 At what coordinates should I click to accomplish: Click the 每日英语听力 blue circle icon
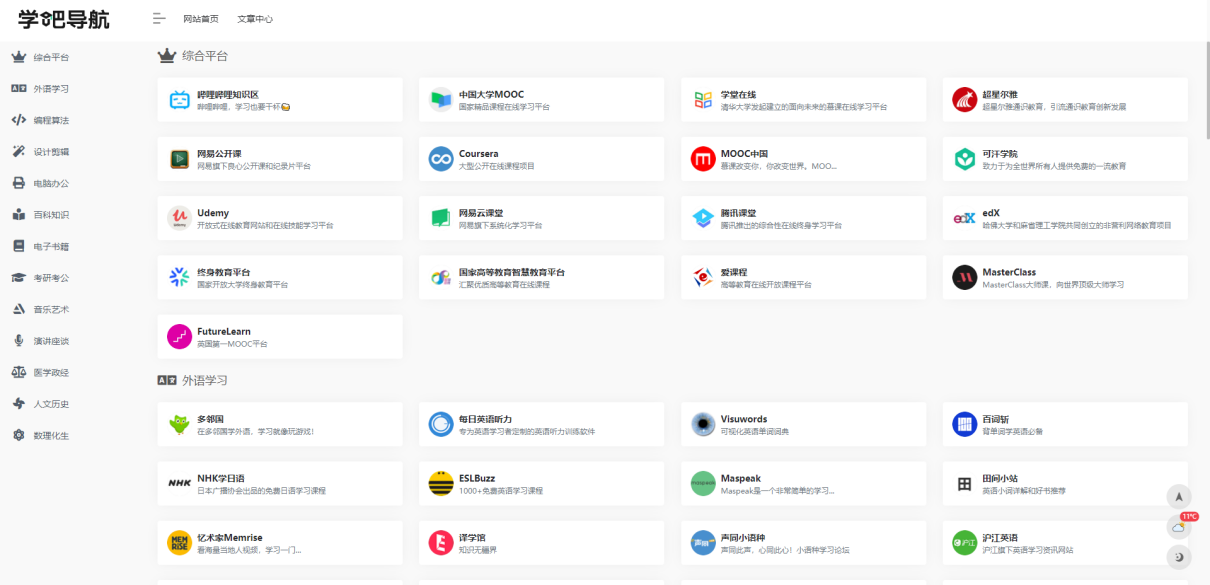(441, 425)
